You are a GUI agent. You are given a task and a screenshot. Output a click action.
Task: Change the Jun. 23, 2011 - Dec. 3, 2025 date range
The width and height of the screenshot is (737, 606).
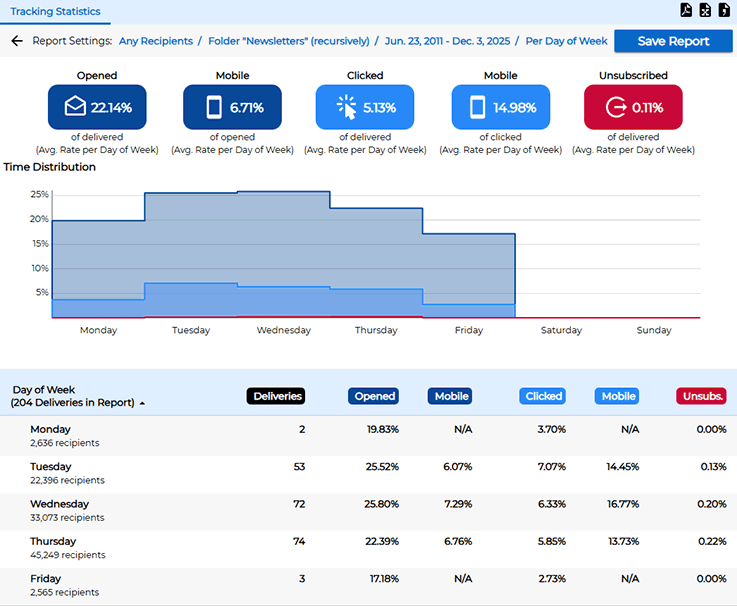(x=449, y=41)
